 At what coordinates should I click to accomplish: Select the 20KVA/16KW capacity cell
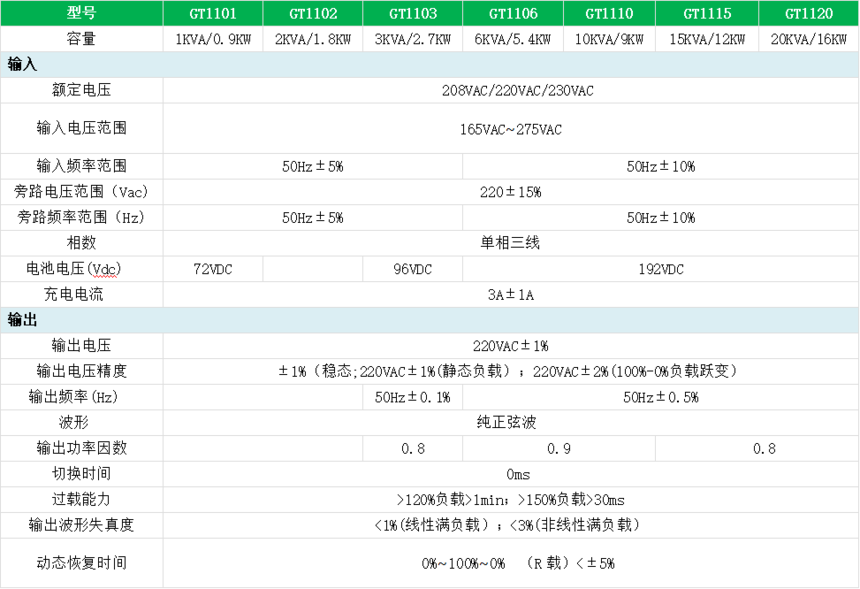coord(808,39)
